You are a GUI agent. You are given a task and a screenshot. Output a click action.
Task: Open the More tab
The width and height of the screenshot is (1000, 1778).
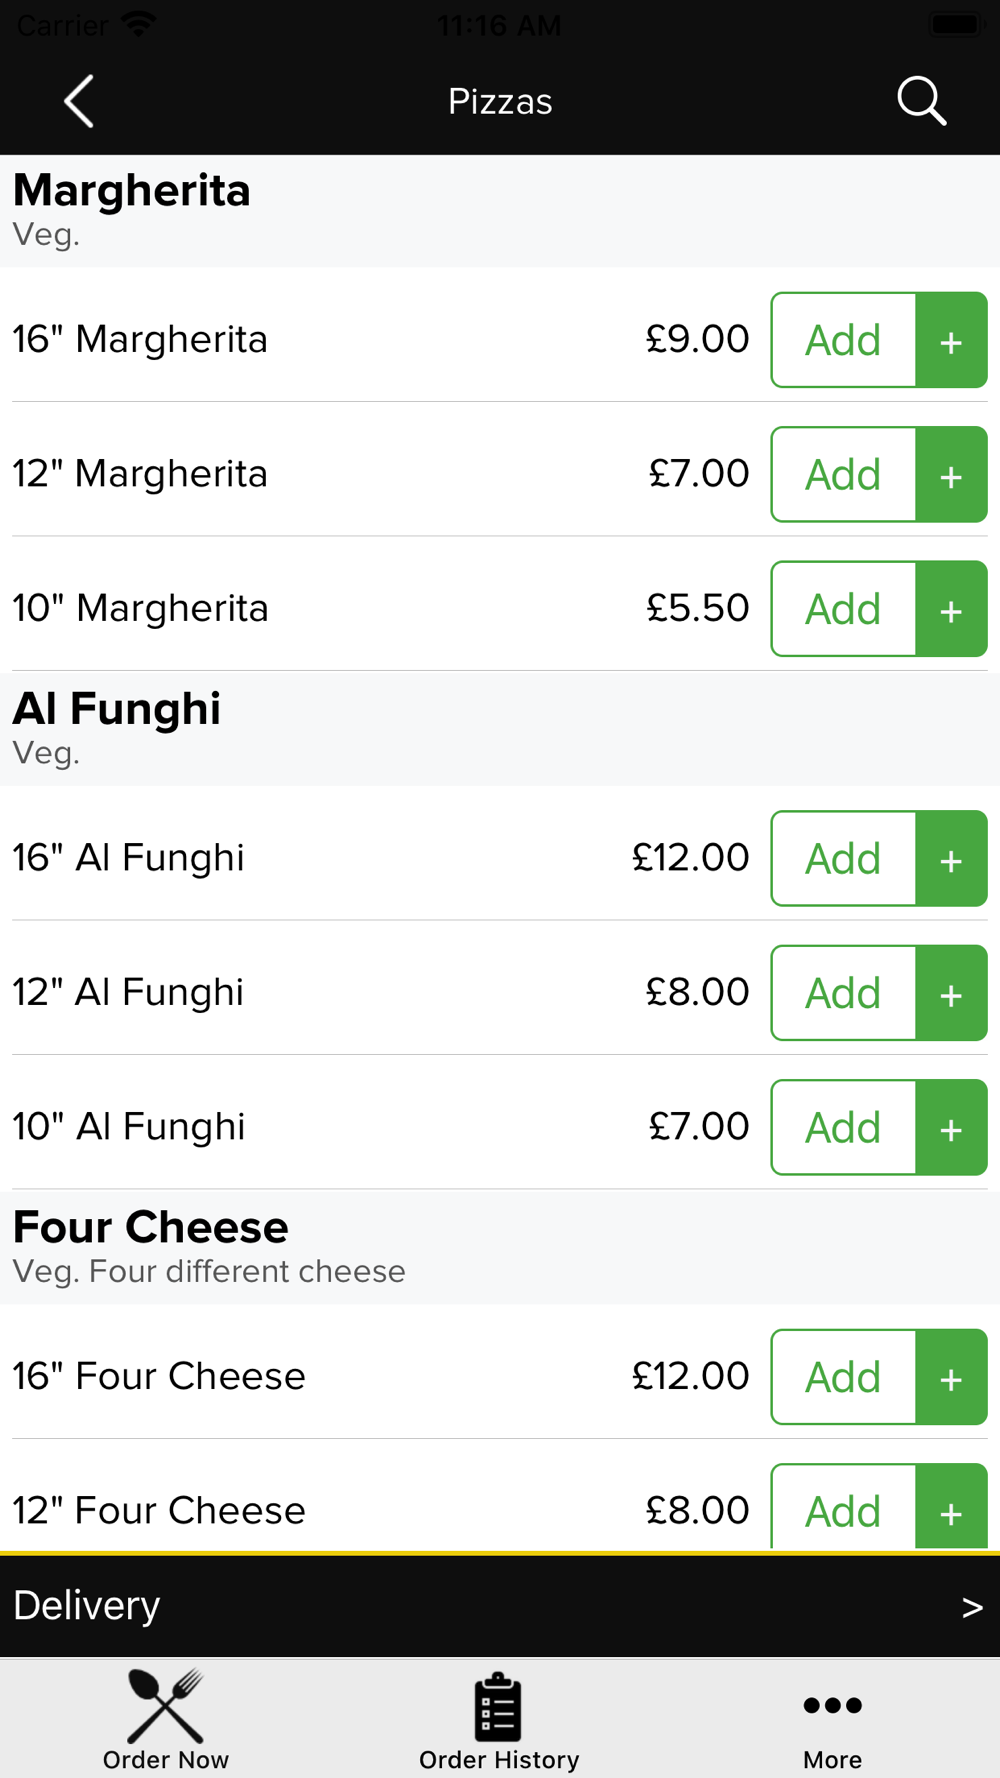pyautogui.click(x=832, y=1720)
